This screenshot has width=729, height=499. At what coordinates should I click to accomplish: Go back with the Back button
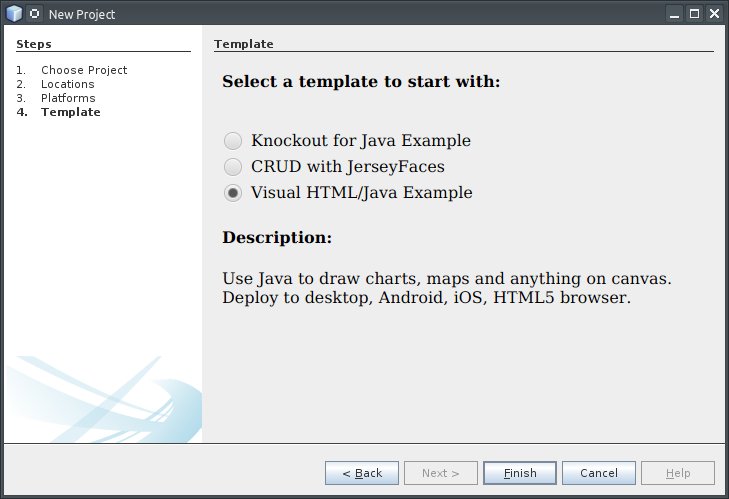click(x=362, y=473)
